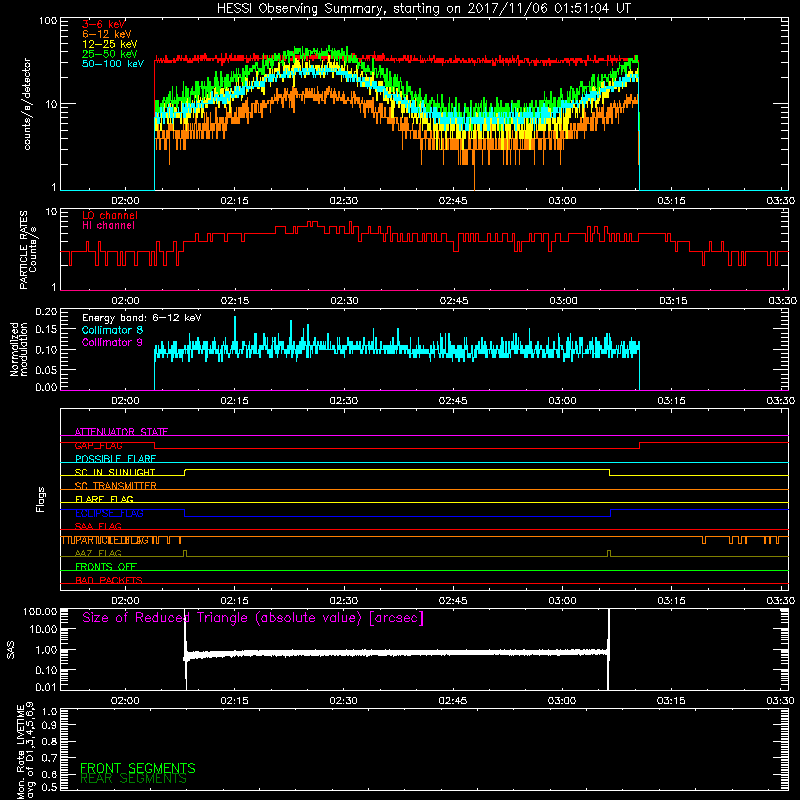
Task: Click the SAA_FLAG label
Action: point(98,526)
